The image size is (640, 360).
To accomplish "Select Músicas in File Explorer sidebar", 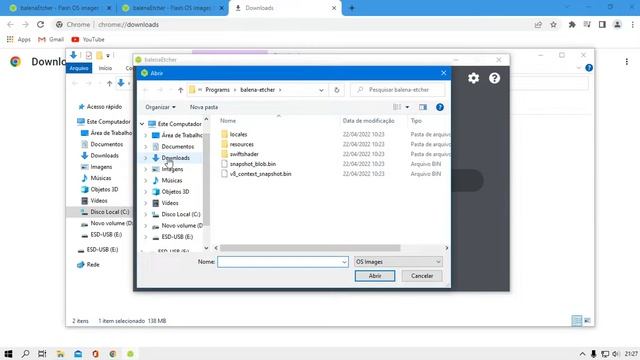I will 100,178.
